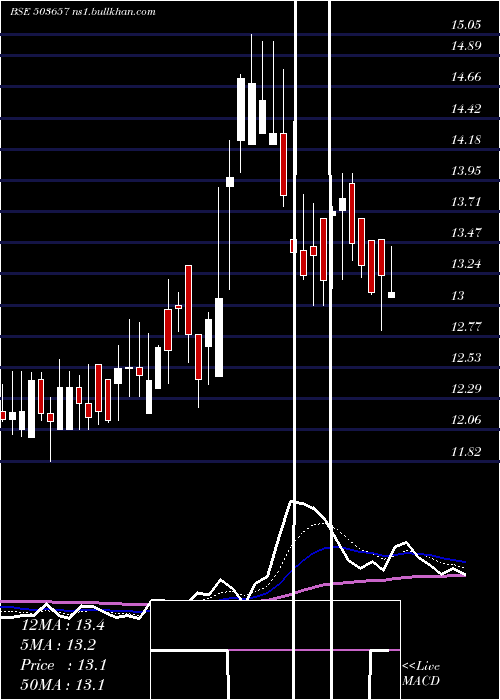The width and height of the screenshot is (500, 700).
Task: Click the MACD label
Action: point(421,681)
